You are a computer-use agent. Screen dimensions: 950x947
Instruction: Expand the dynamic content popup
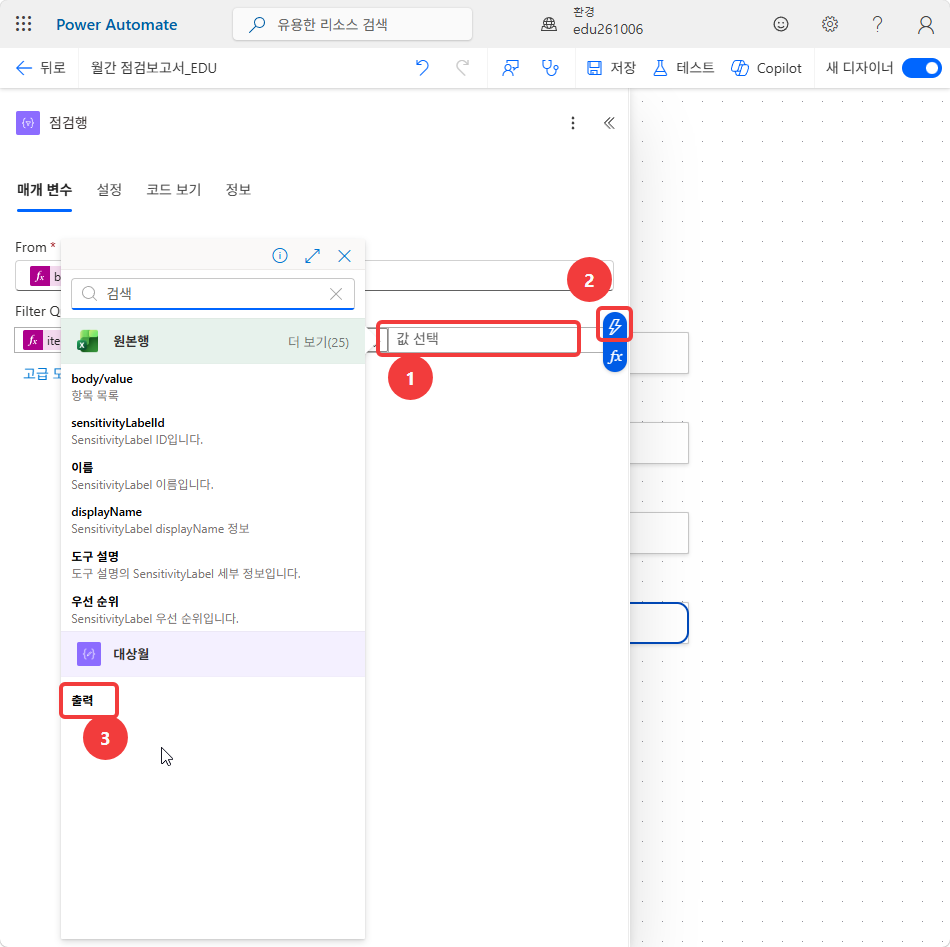tap(312, 256)
